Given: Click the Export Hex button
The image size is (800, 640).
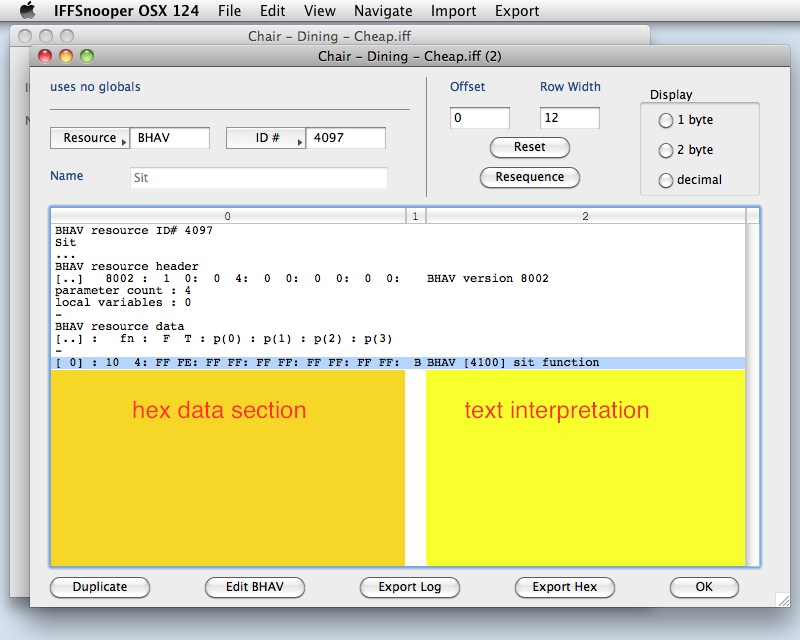Looking at the screenshot, I should pos(565,587).
